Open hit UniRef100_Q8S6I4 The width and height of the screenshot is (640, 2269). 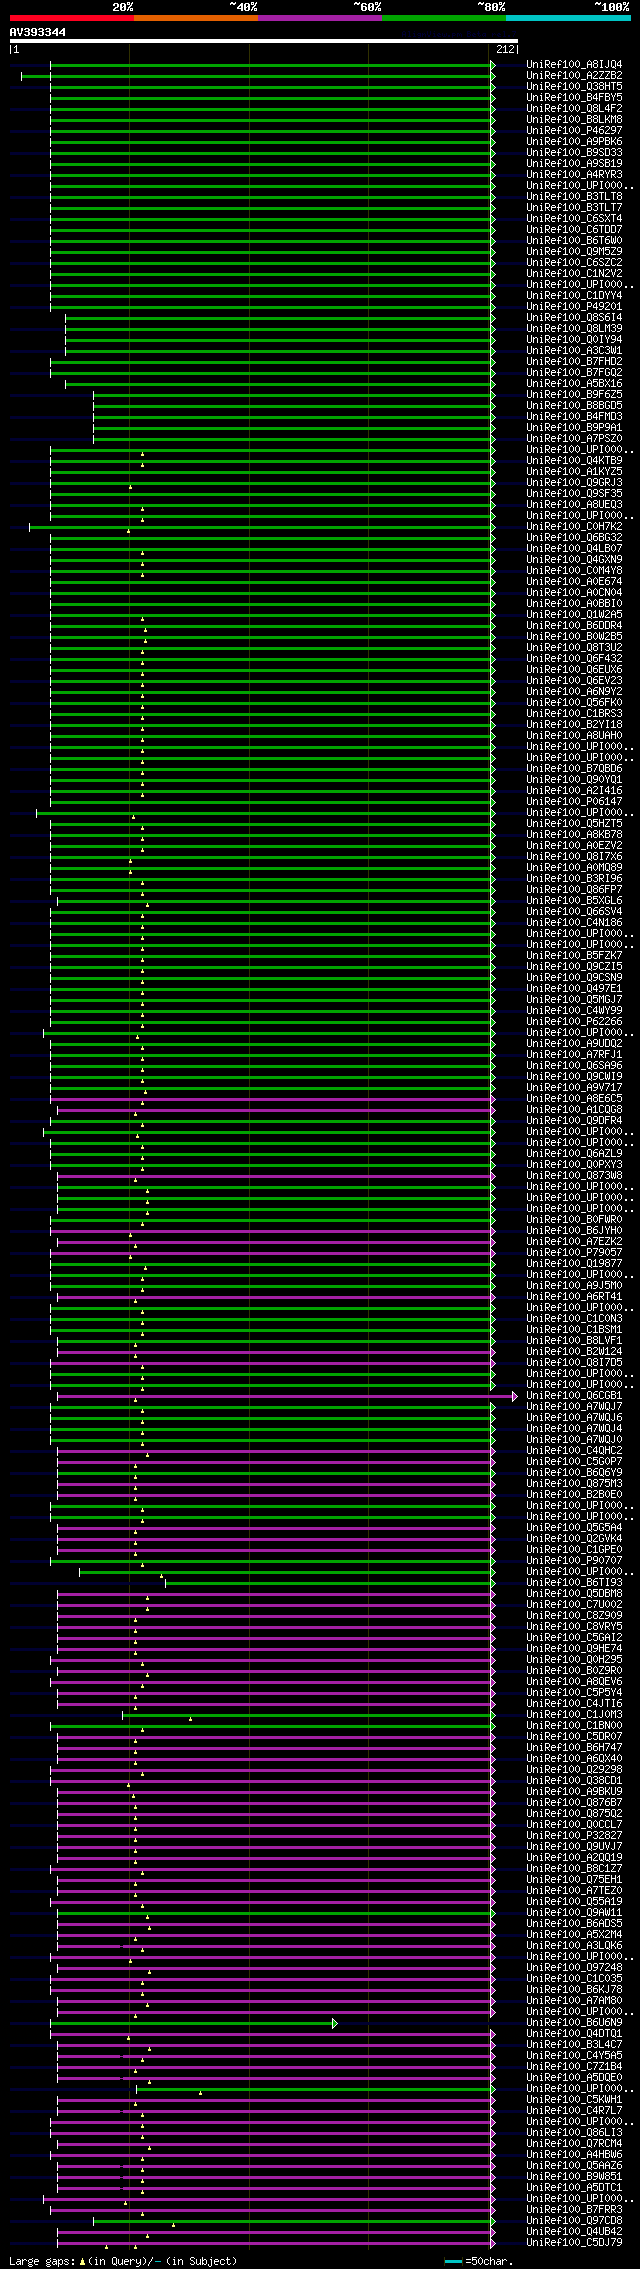click(574, 317)
